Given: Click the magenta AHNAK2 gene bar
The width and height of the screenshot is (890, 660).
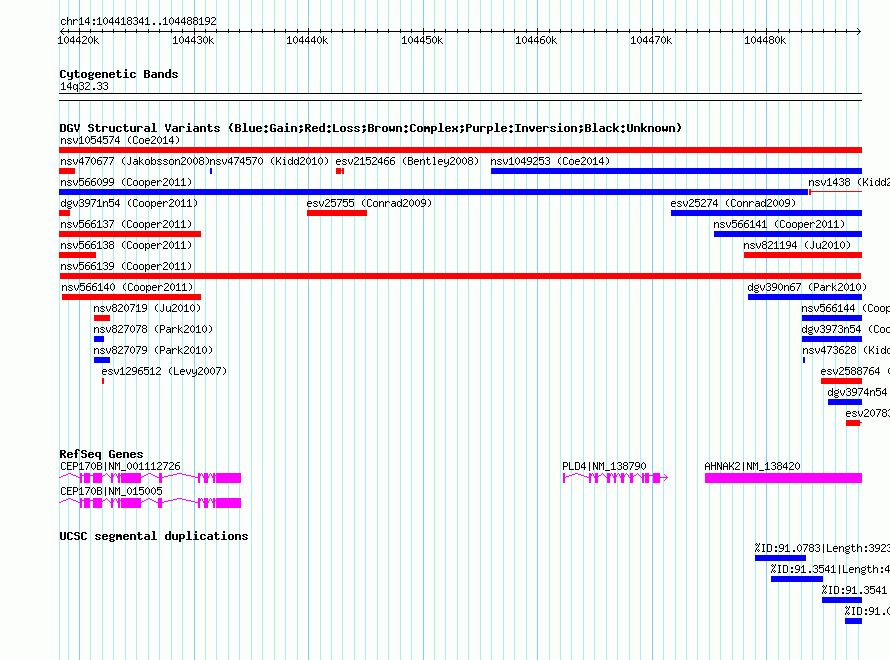Looking at the screenshot, I should tap(783, 478).
